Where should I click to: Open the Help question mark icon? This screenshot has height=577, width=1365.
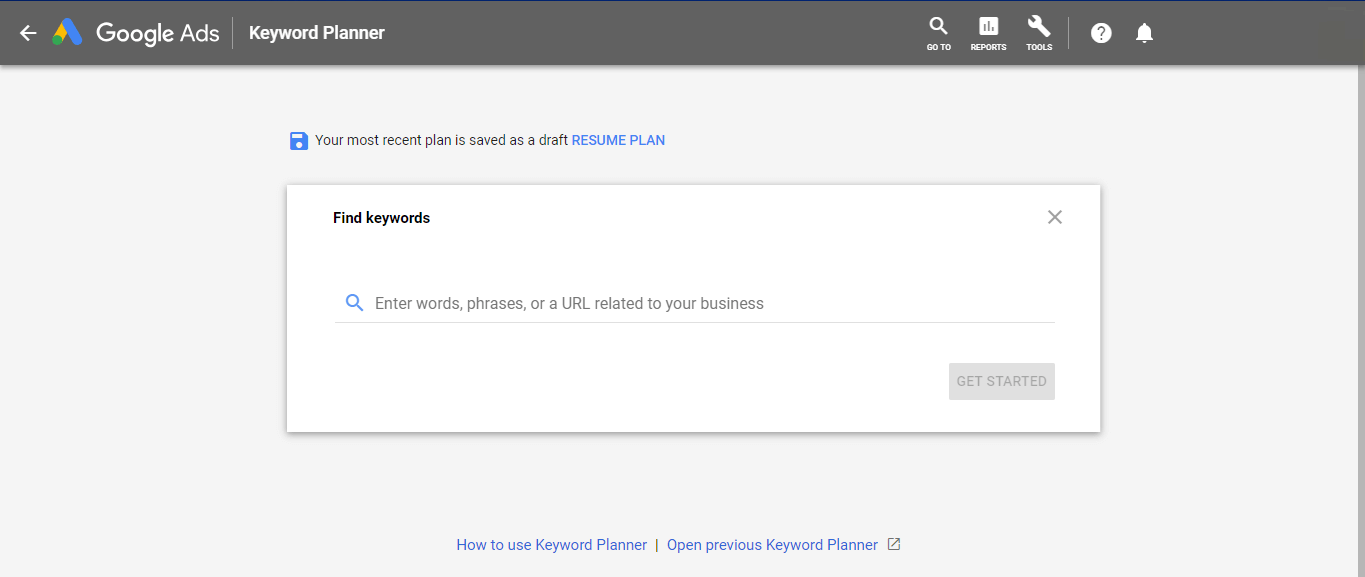point(1101,33)
